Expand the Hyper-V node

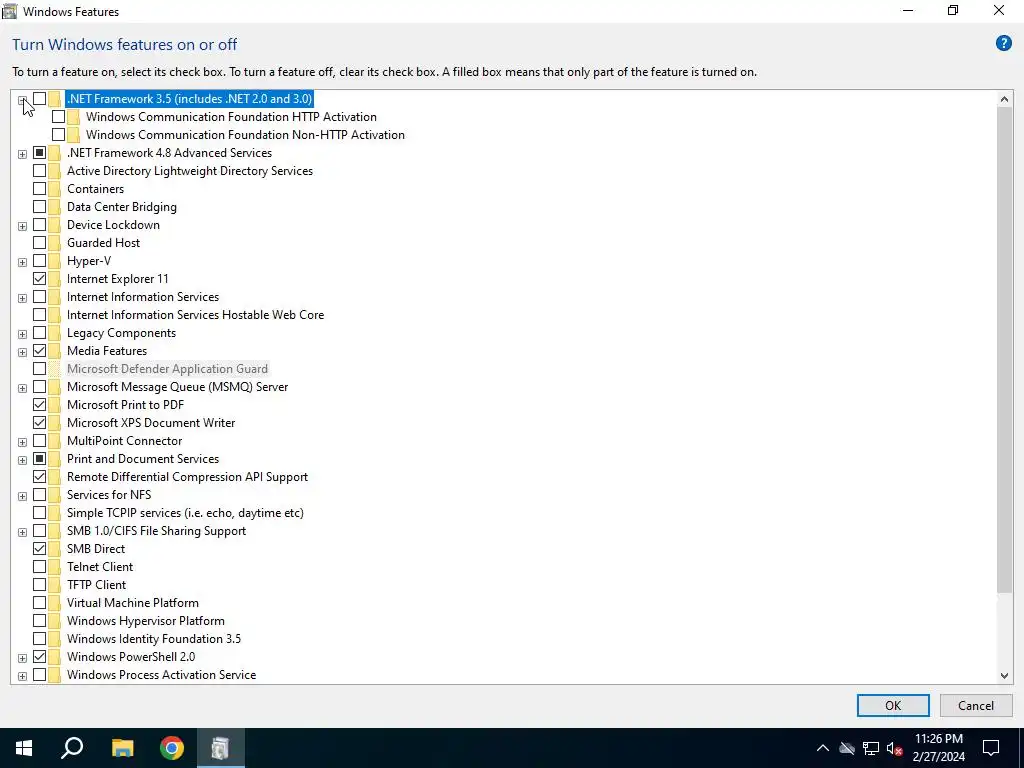[x=22, y=262]
